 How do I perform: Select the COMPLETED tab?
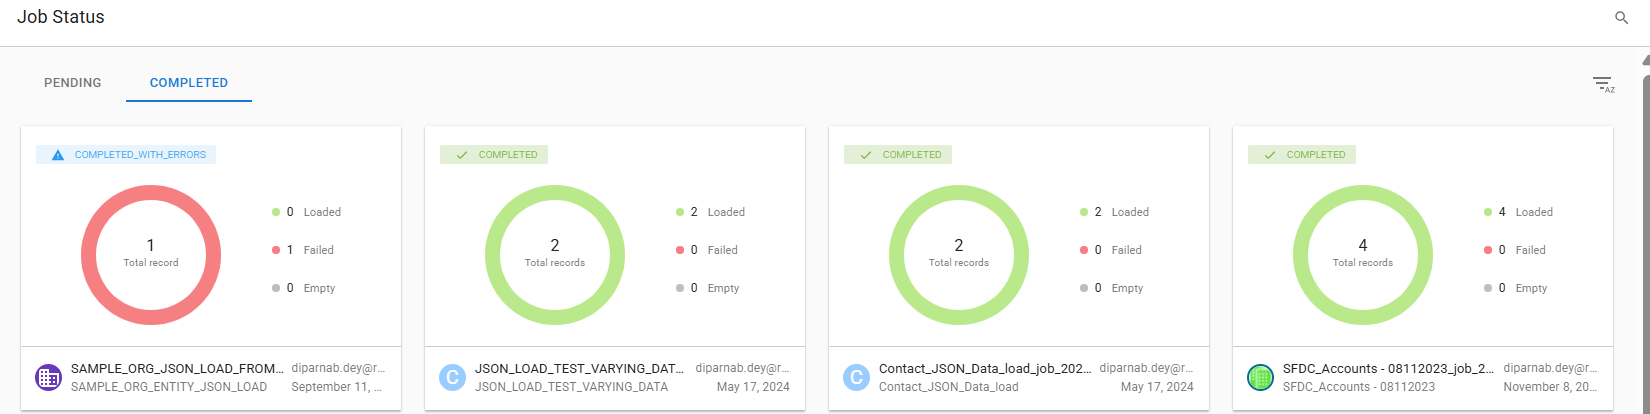(189, 83)
